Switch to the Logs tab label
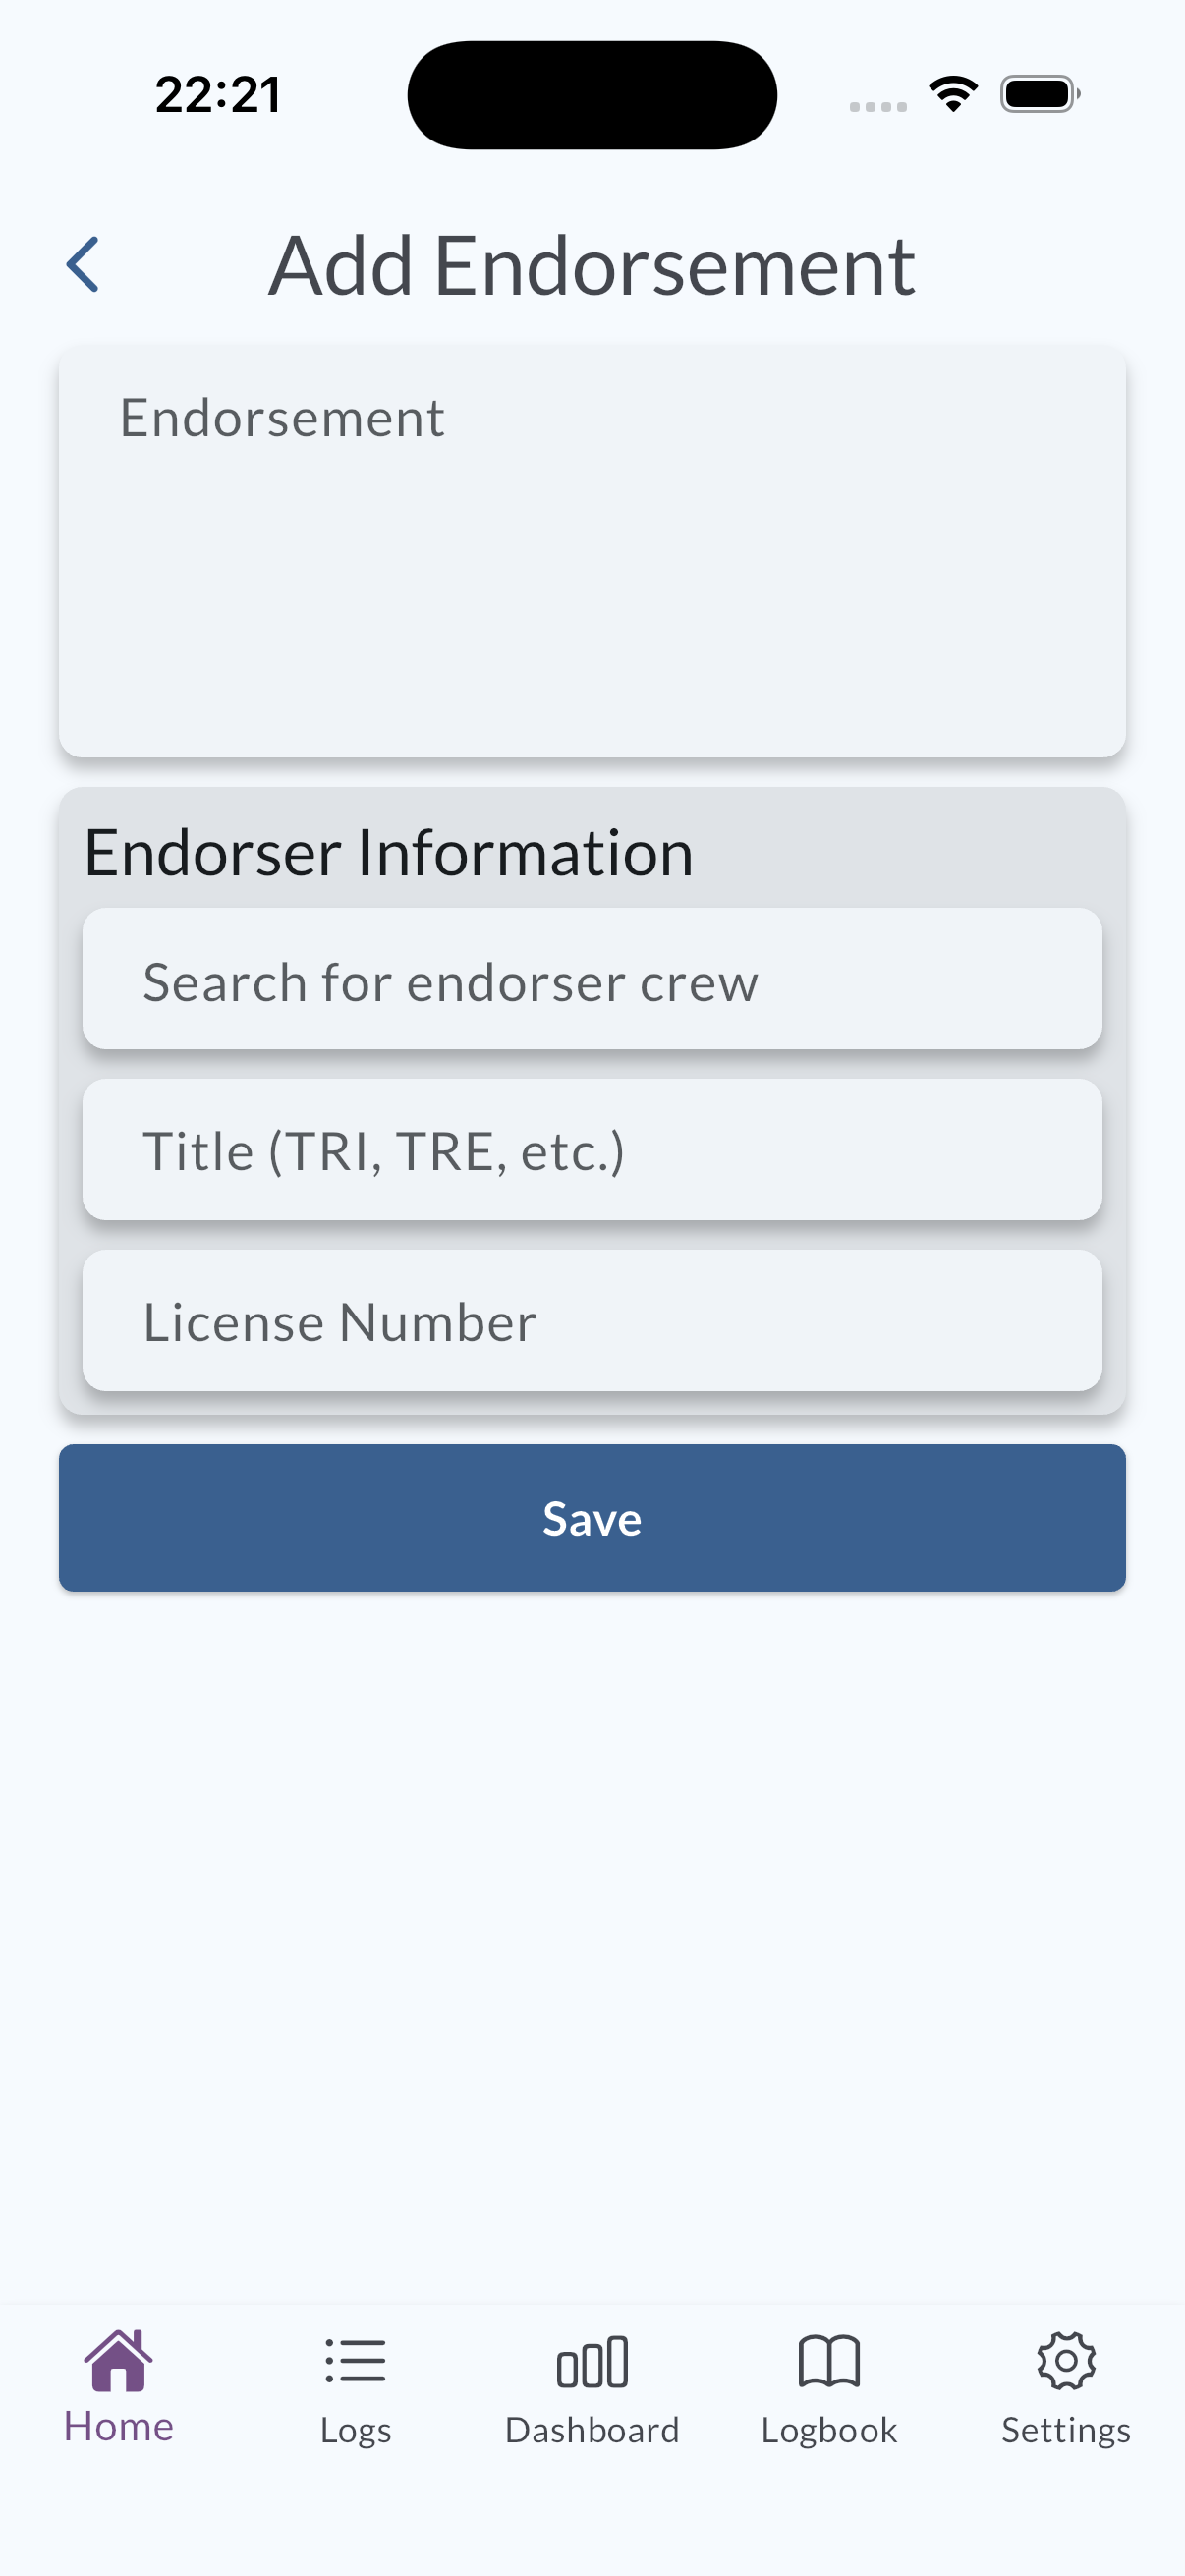This screenshot has width=1185, height=2576. click(355, 2430)
